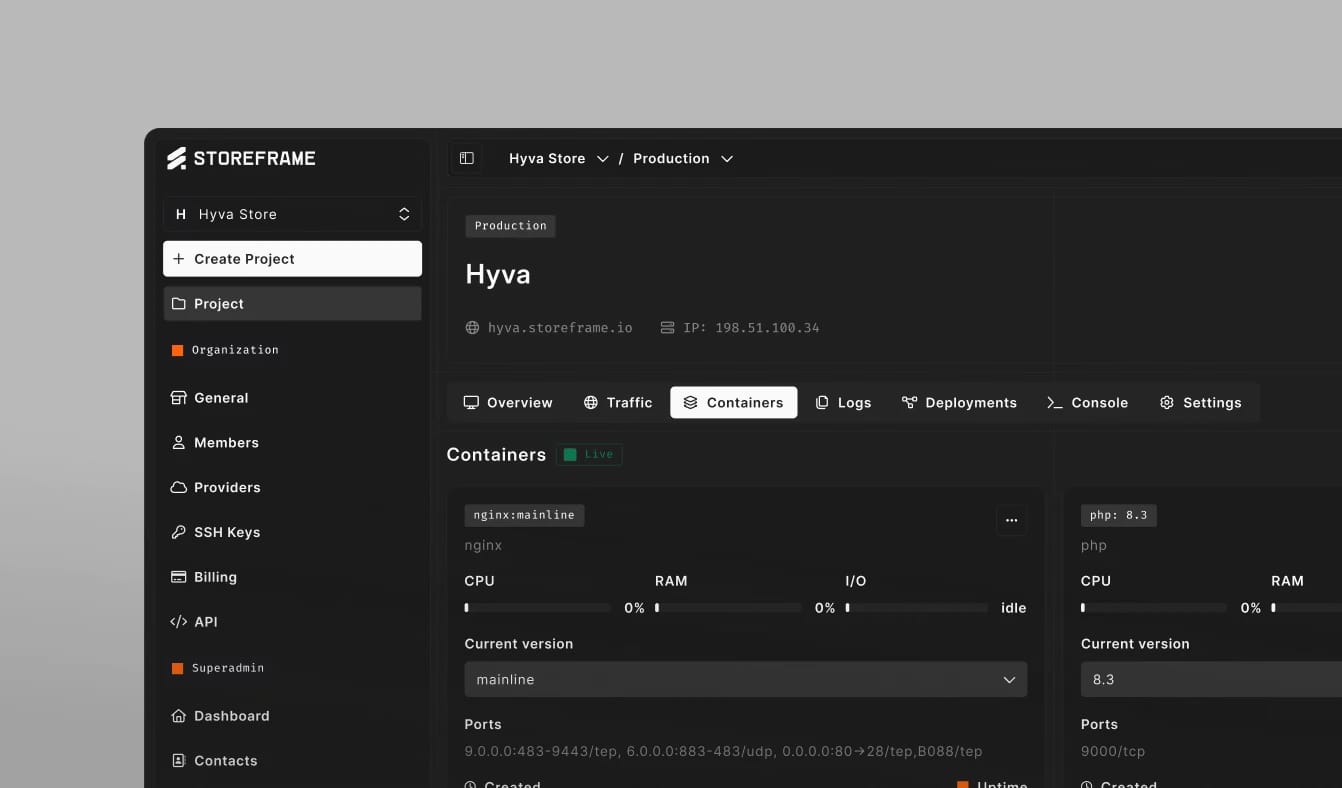Click the API code brackets icon

(179, 622)
